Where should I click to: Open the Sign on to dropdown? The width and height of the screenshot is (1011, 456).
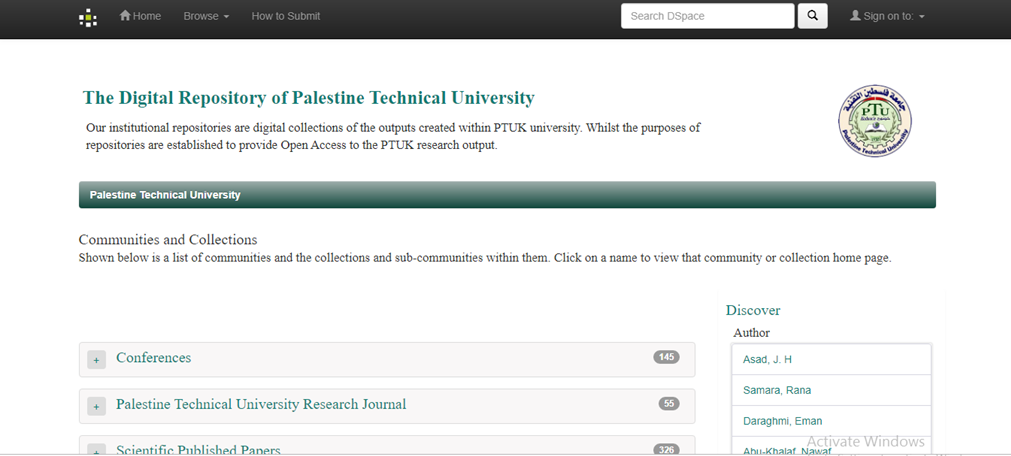(x=887, y=16)
